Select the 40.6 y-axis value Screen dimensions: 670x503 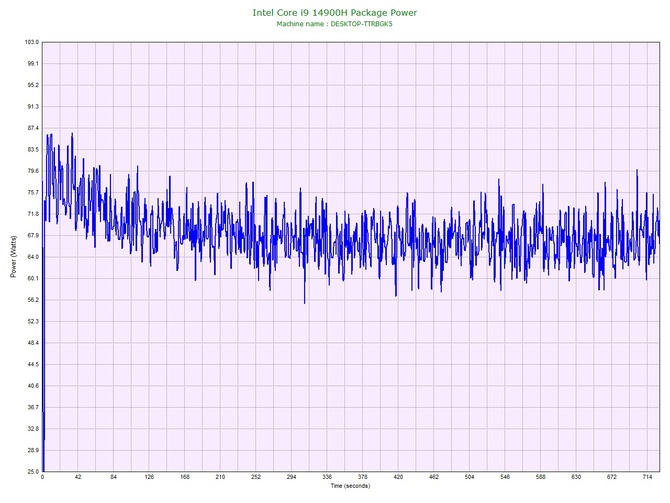(33, 386)
